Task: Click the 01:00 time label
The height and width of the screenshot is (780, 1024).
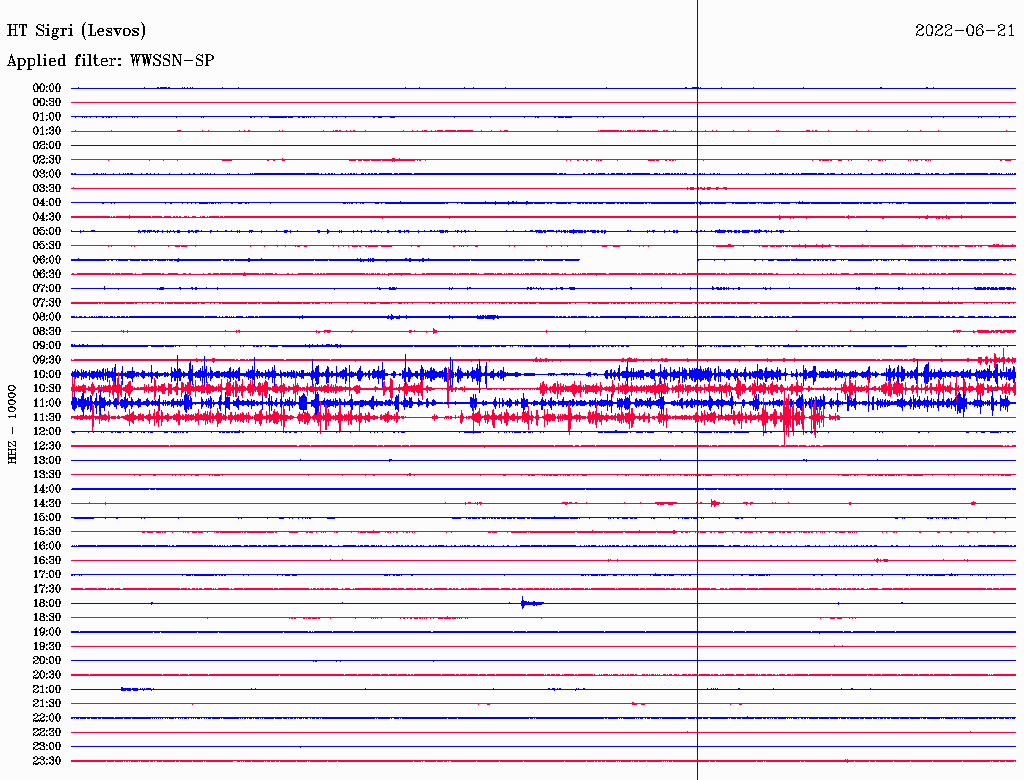Action: (47, 117)
